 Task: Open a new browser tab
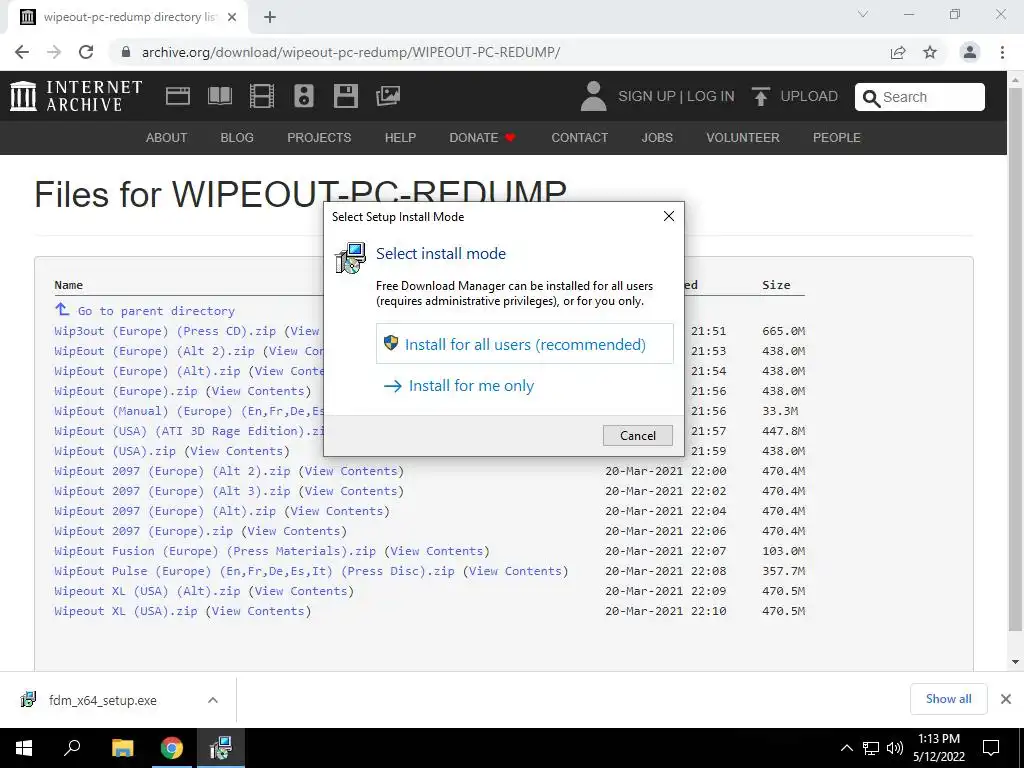pyautogui.click(x=270, y=17)
